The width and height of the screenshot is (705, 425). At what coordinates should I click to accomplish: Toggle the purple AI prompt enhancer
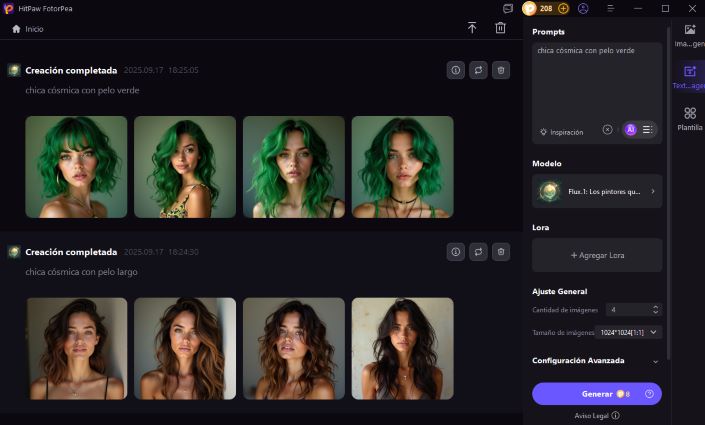[630, 130]
